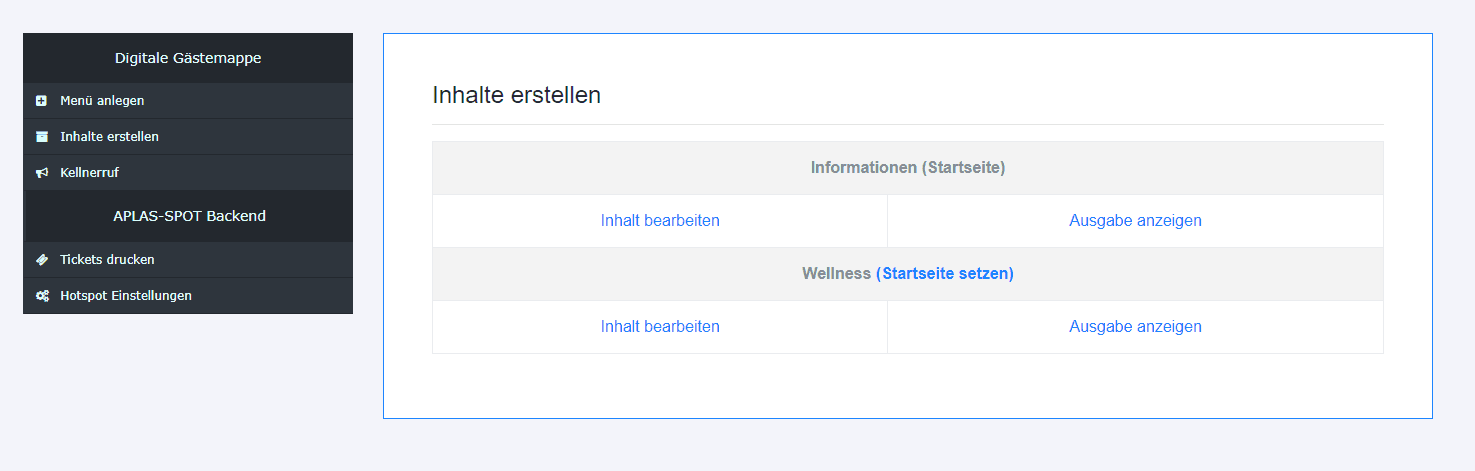
Task: Open Inhalt bearbeiten for the Informationen section
Action: pyautogui.click(x=660, y=221)
